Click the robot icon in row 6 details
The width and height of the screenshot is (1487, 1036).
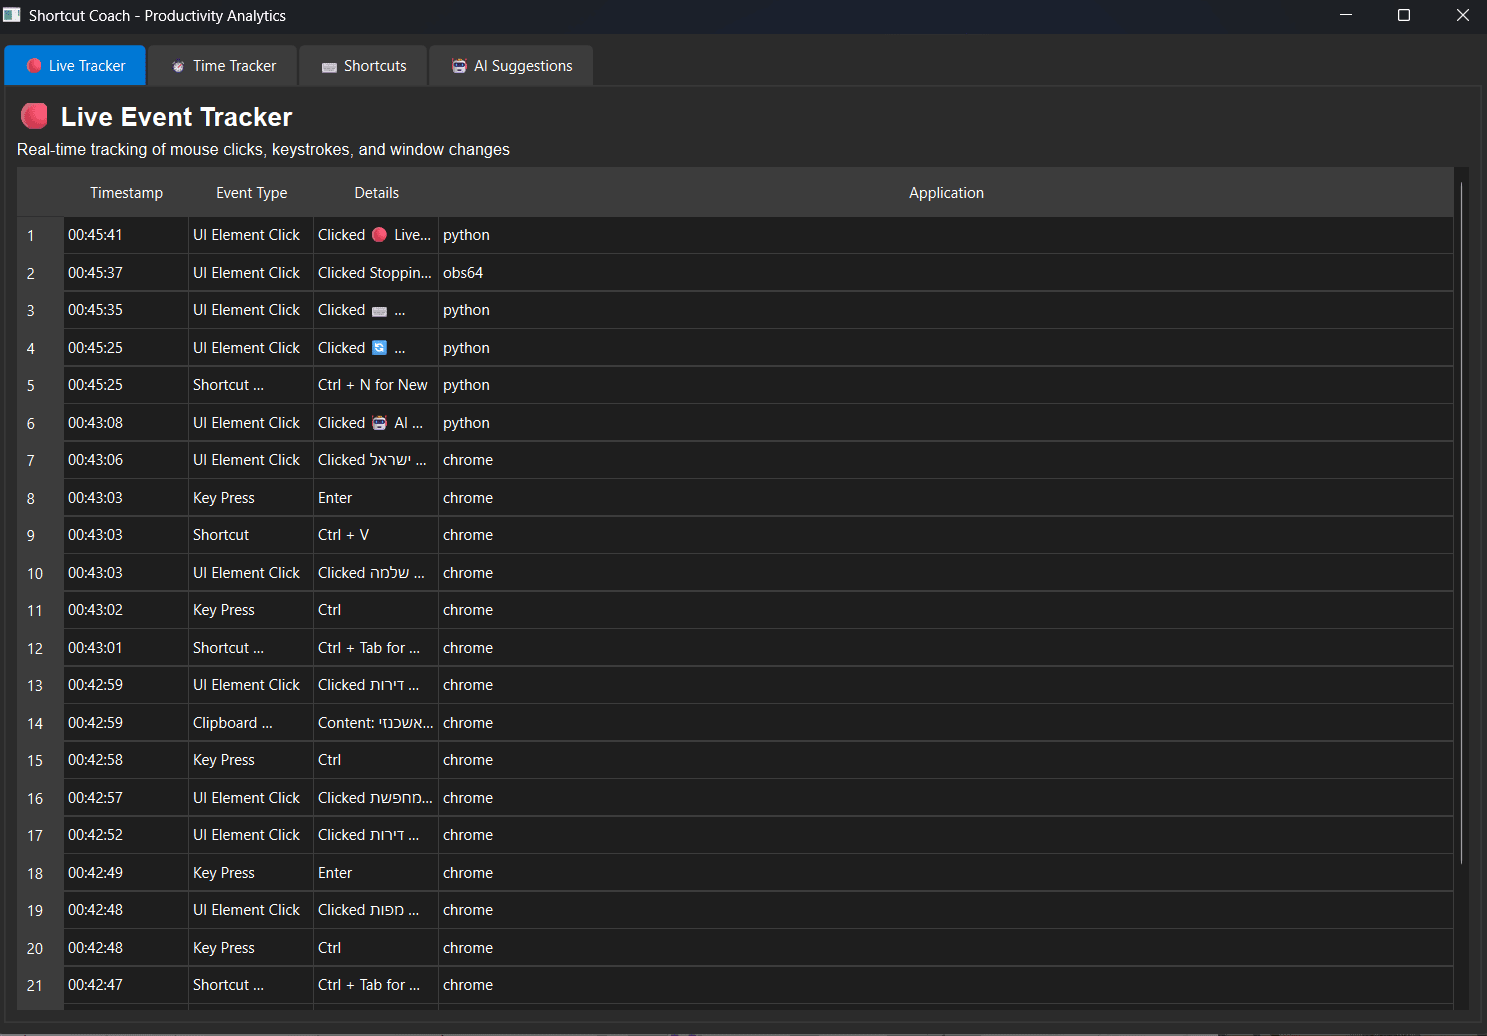[379, 423]
